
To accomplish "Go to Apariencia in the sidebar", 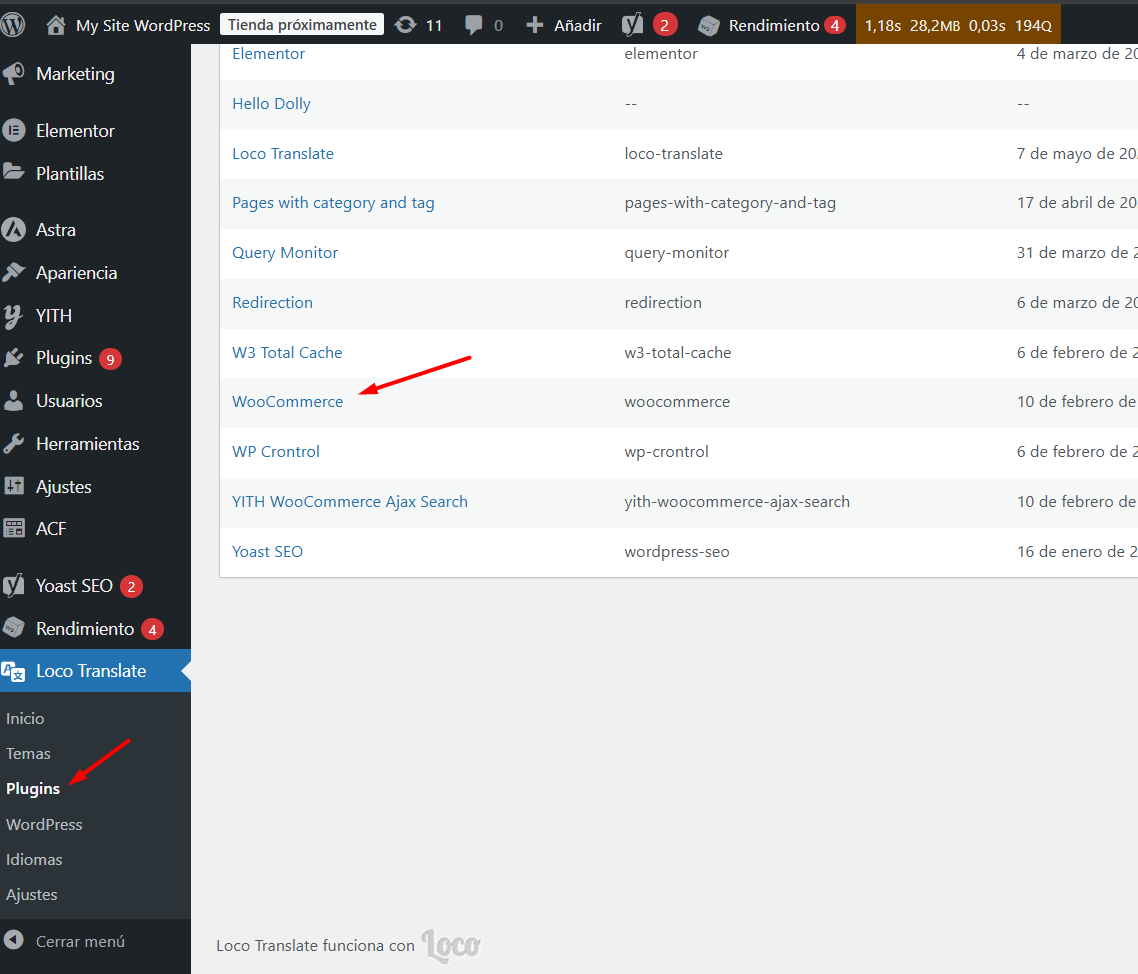I will 77,273.
